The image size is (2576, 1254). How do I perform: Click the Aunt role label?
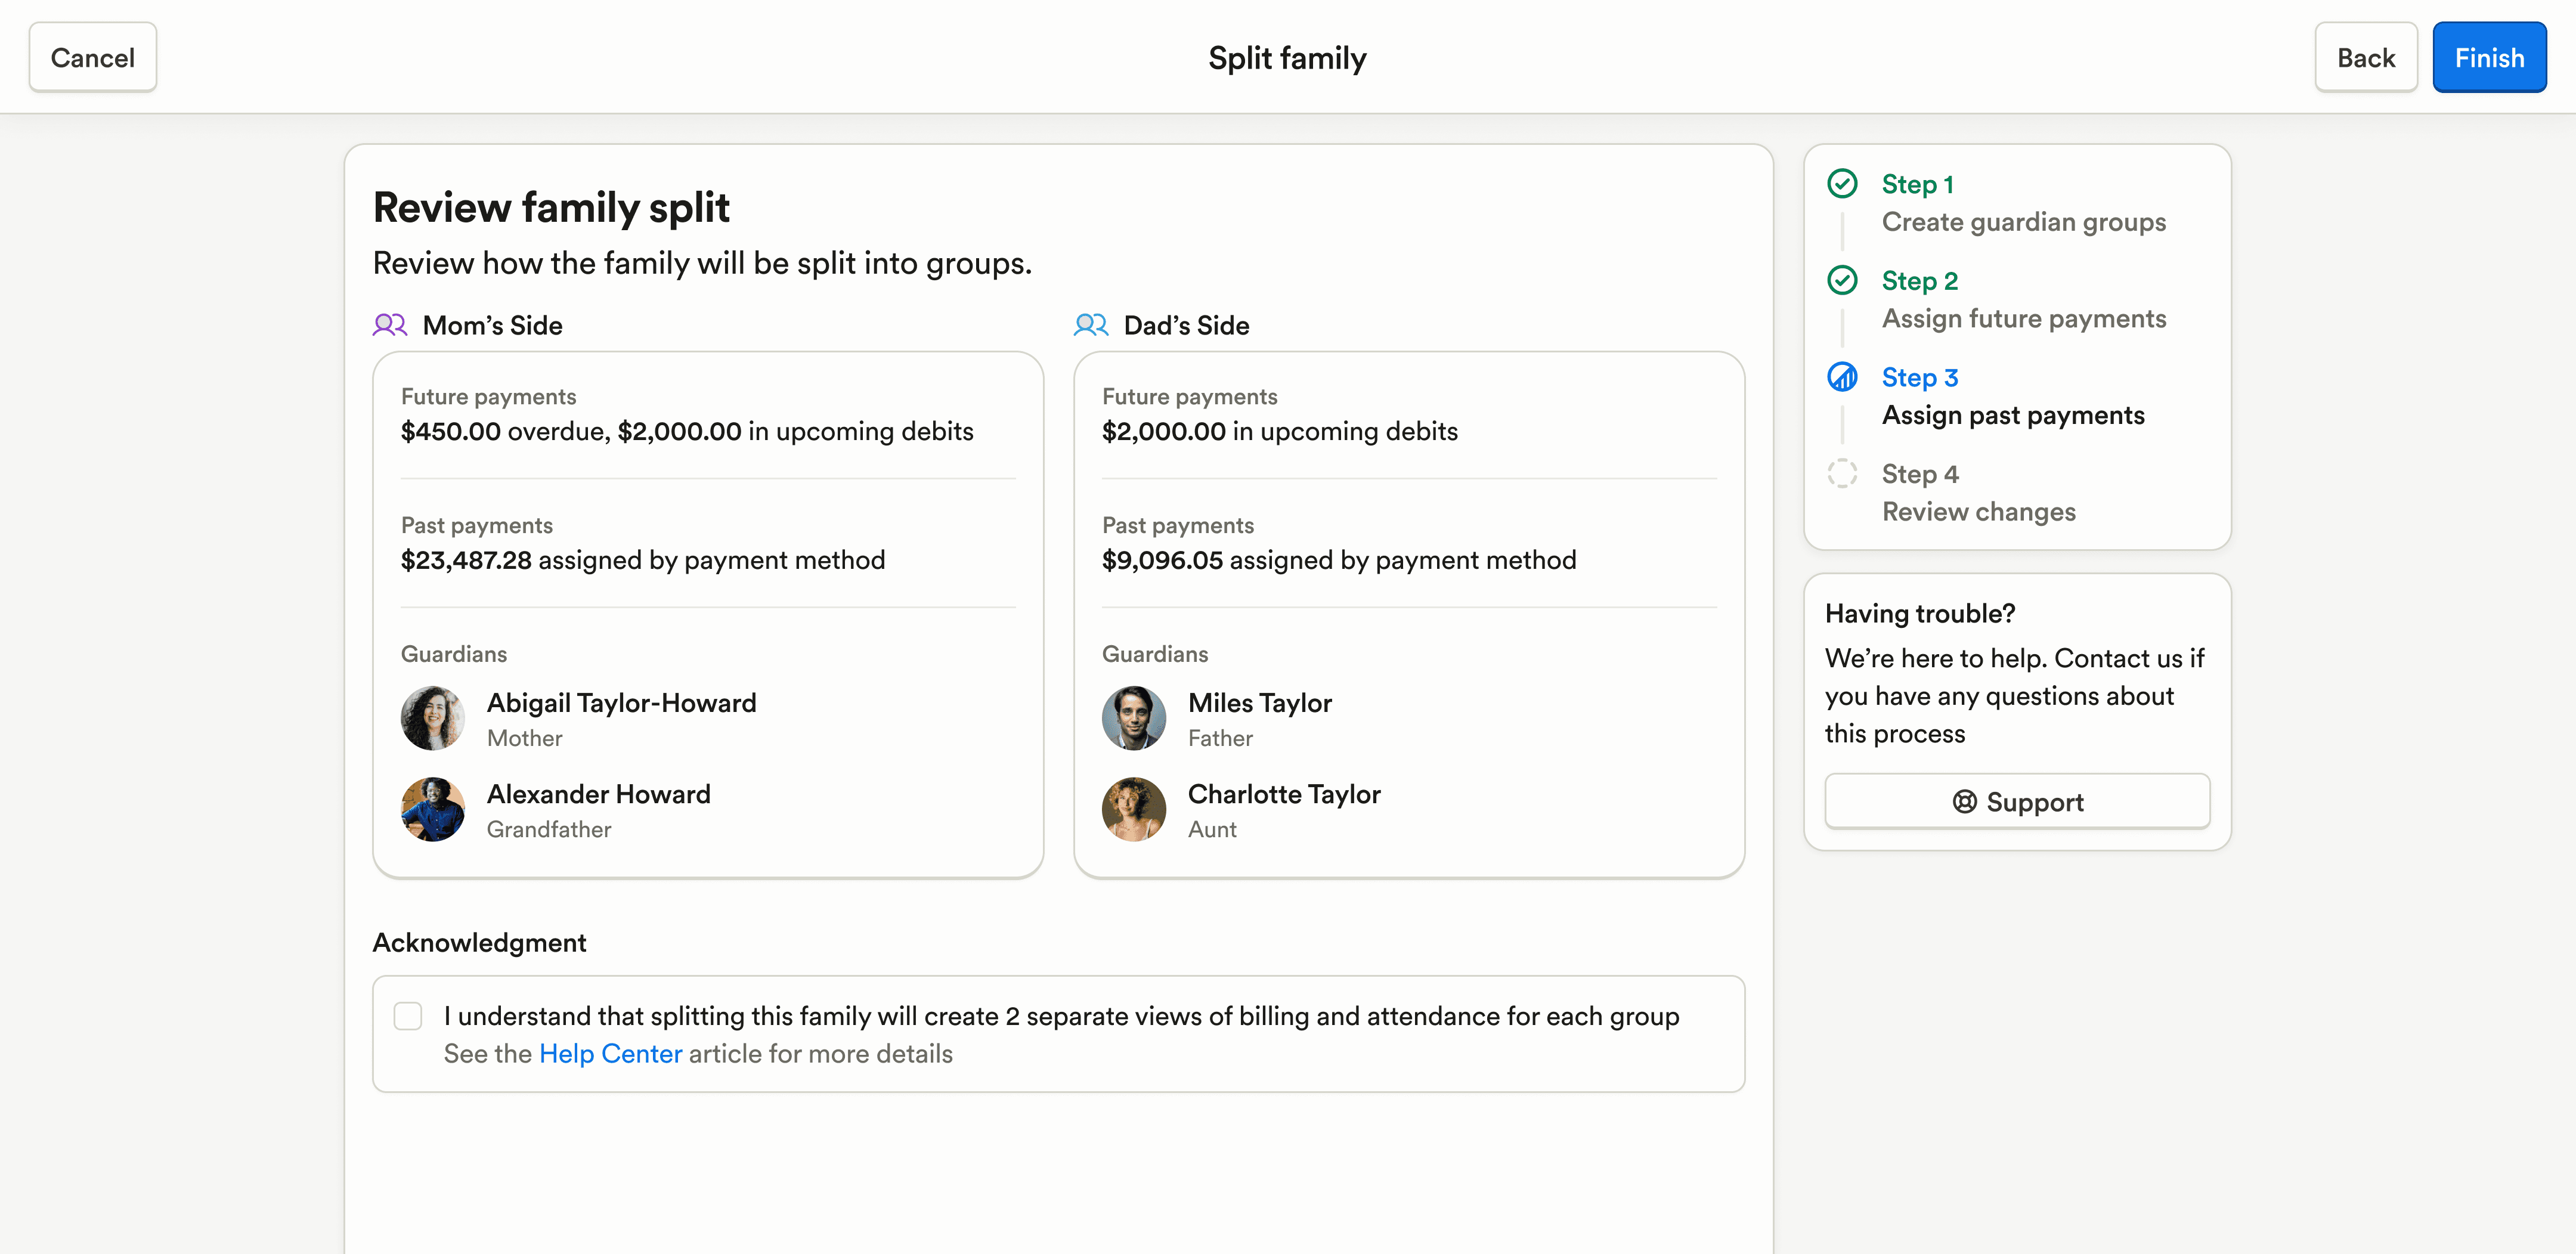[1212, 829]
